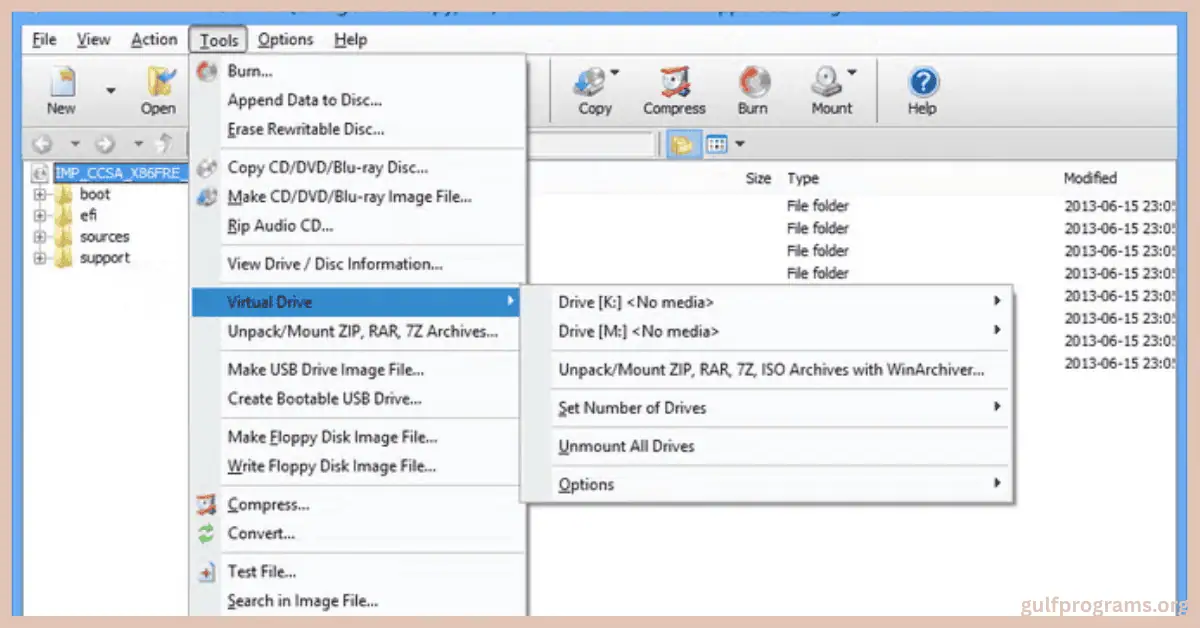The height and width of the screenshot is (628, 1200).
Task: Click the Copy toolbar icon
Action: coord(594,90)
